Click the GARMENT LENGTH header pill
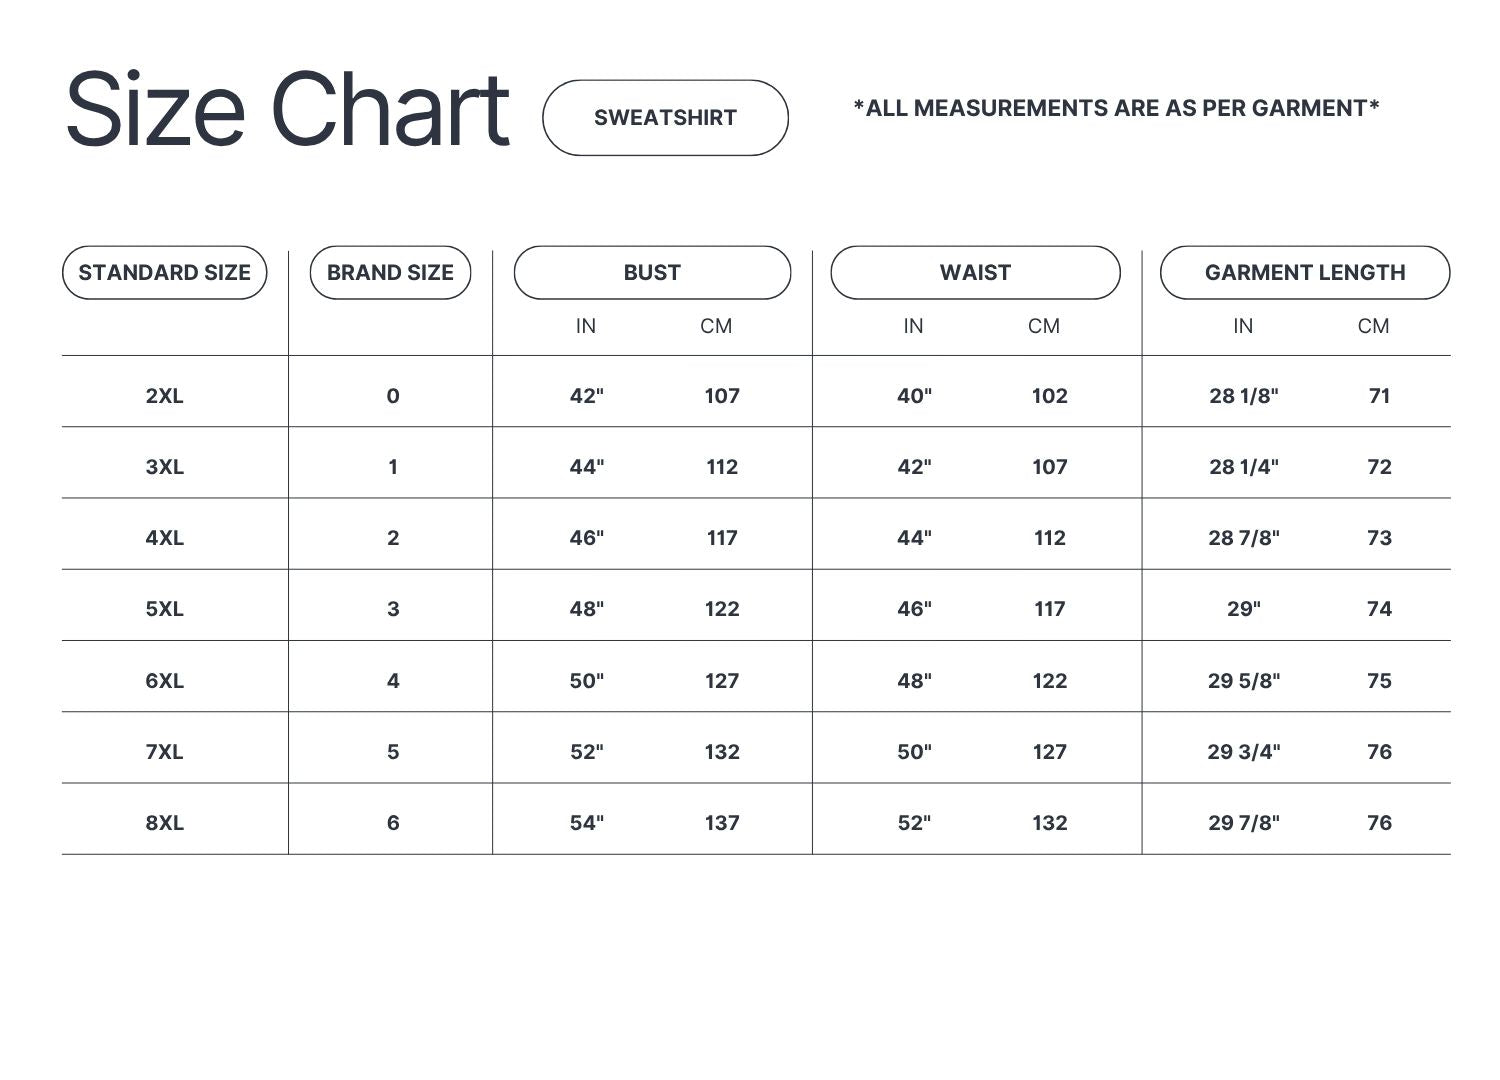Screen dimensions: 1500x1080 pyautogui.click(x=1305, y=273)
